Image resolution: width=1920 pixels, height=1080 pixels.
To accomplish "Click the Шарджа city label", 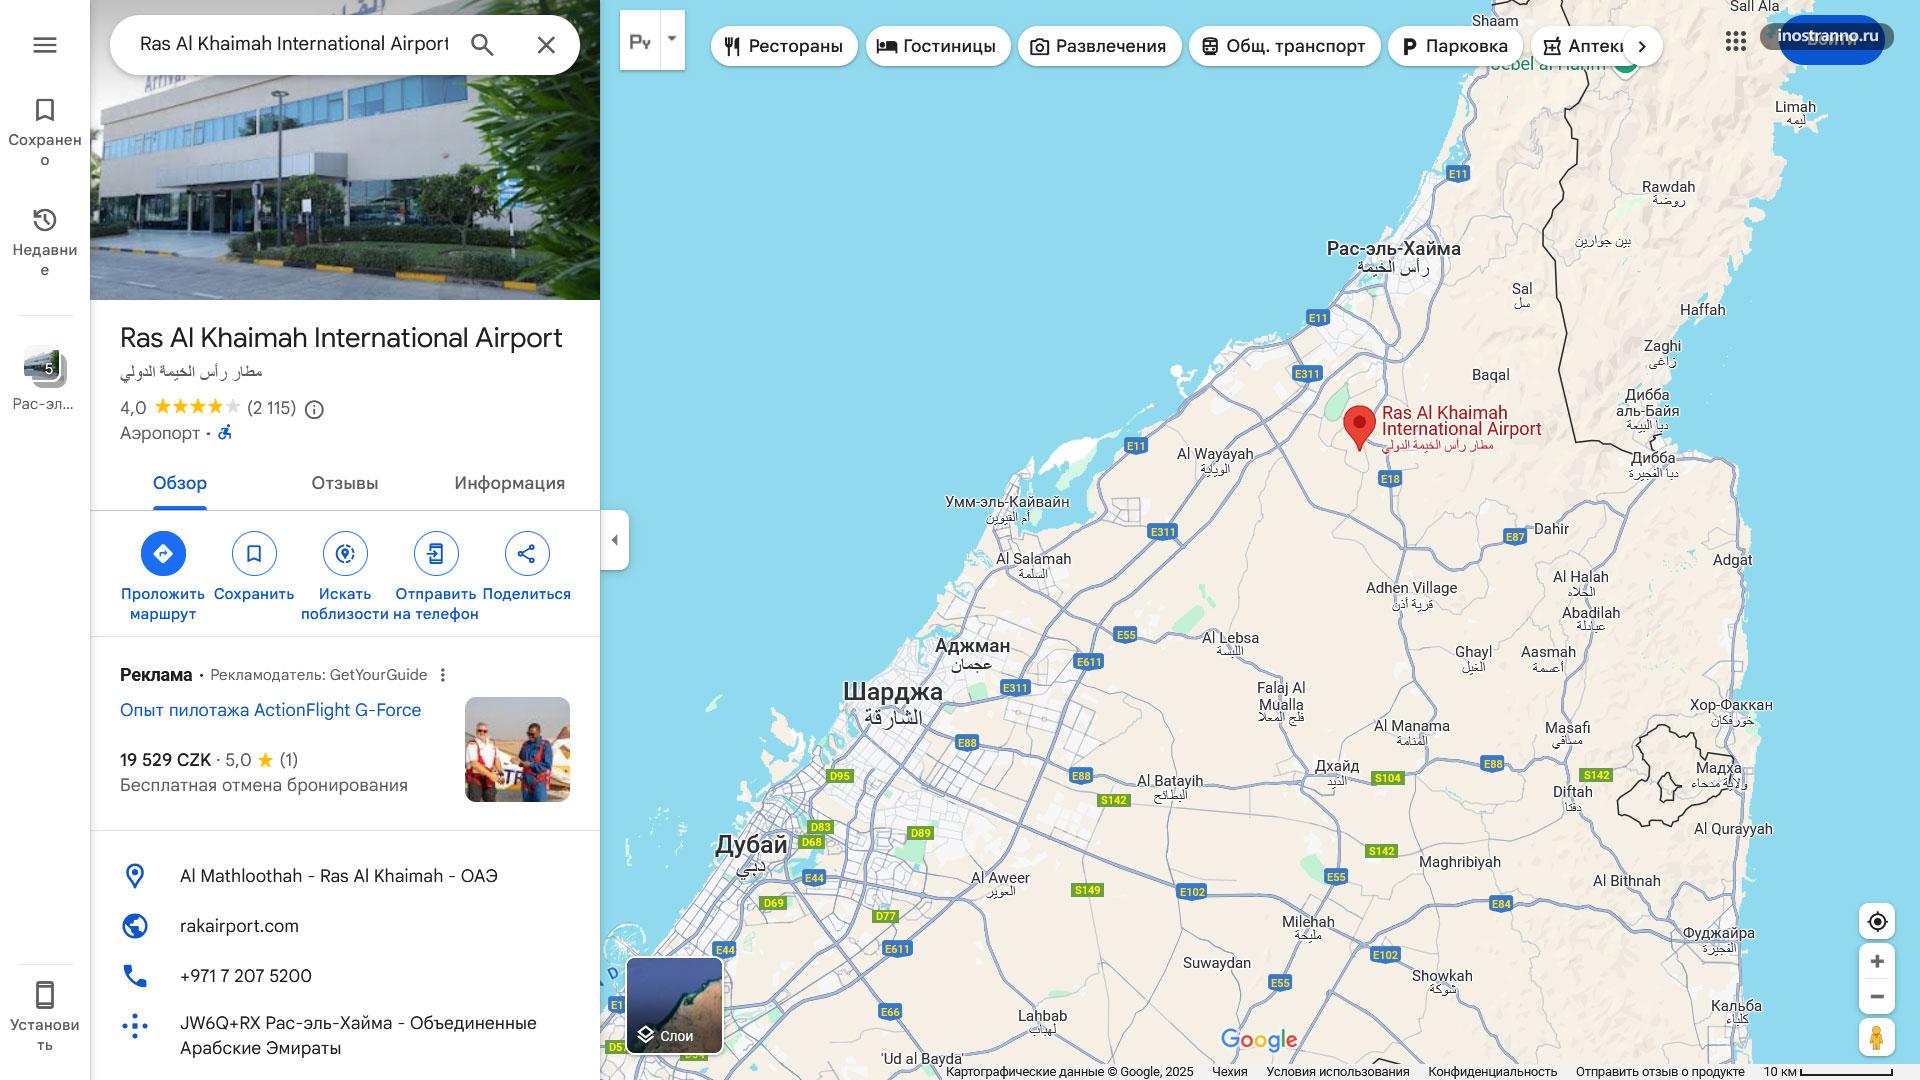I will (x=892, y=691).
